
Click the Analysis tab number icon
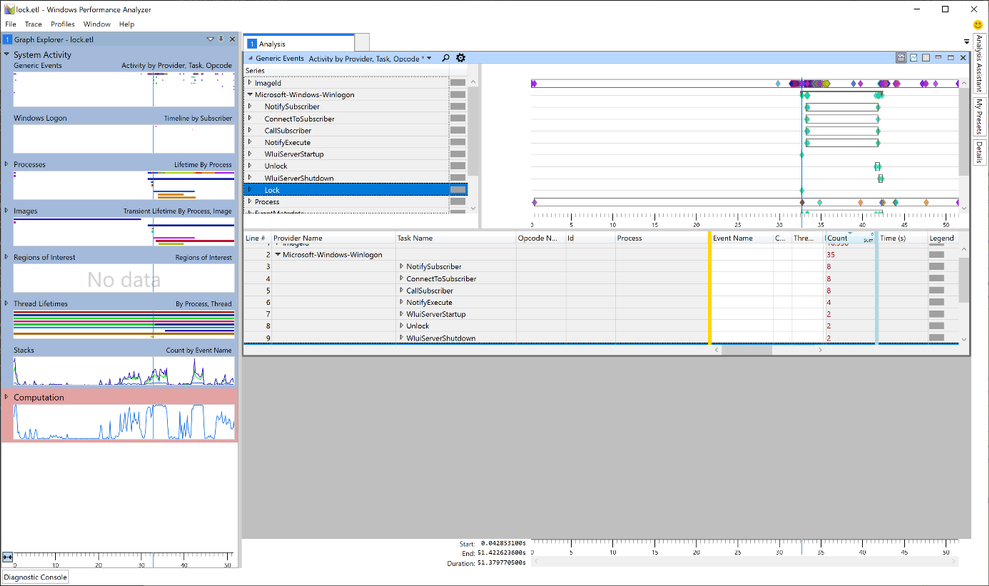tap(252, 44)
